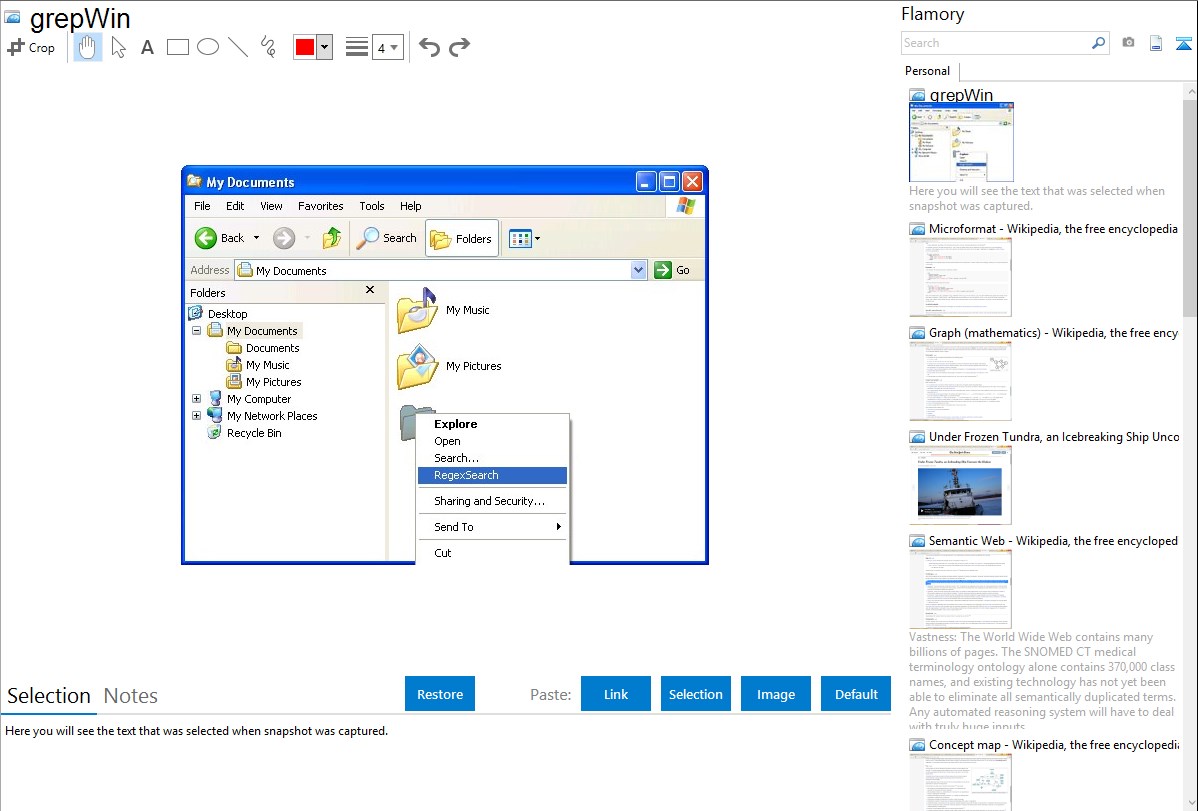Viewport: 1198px width, 811px height.
Task: Close the Folders pane with X
Action: [370, 290]
